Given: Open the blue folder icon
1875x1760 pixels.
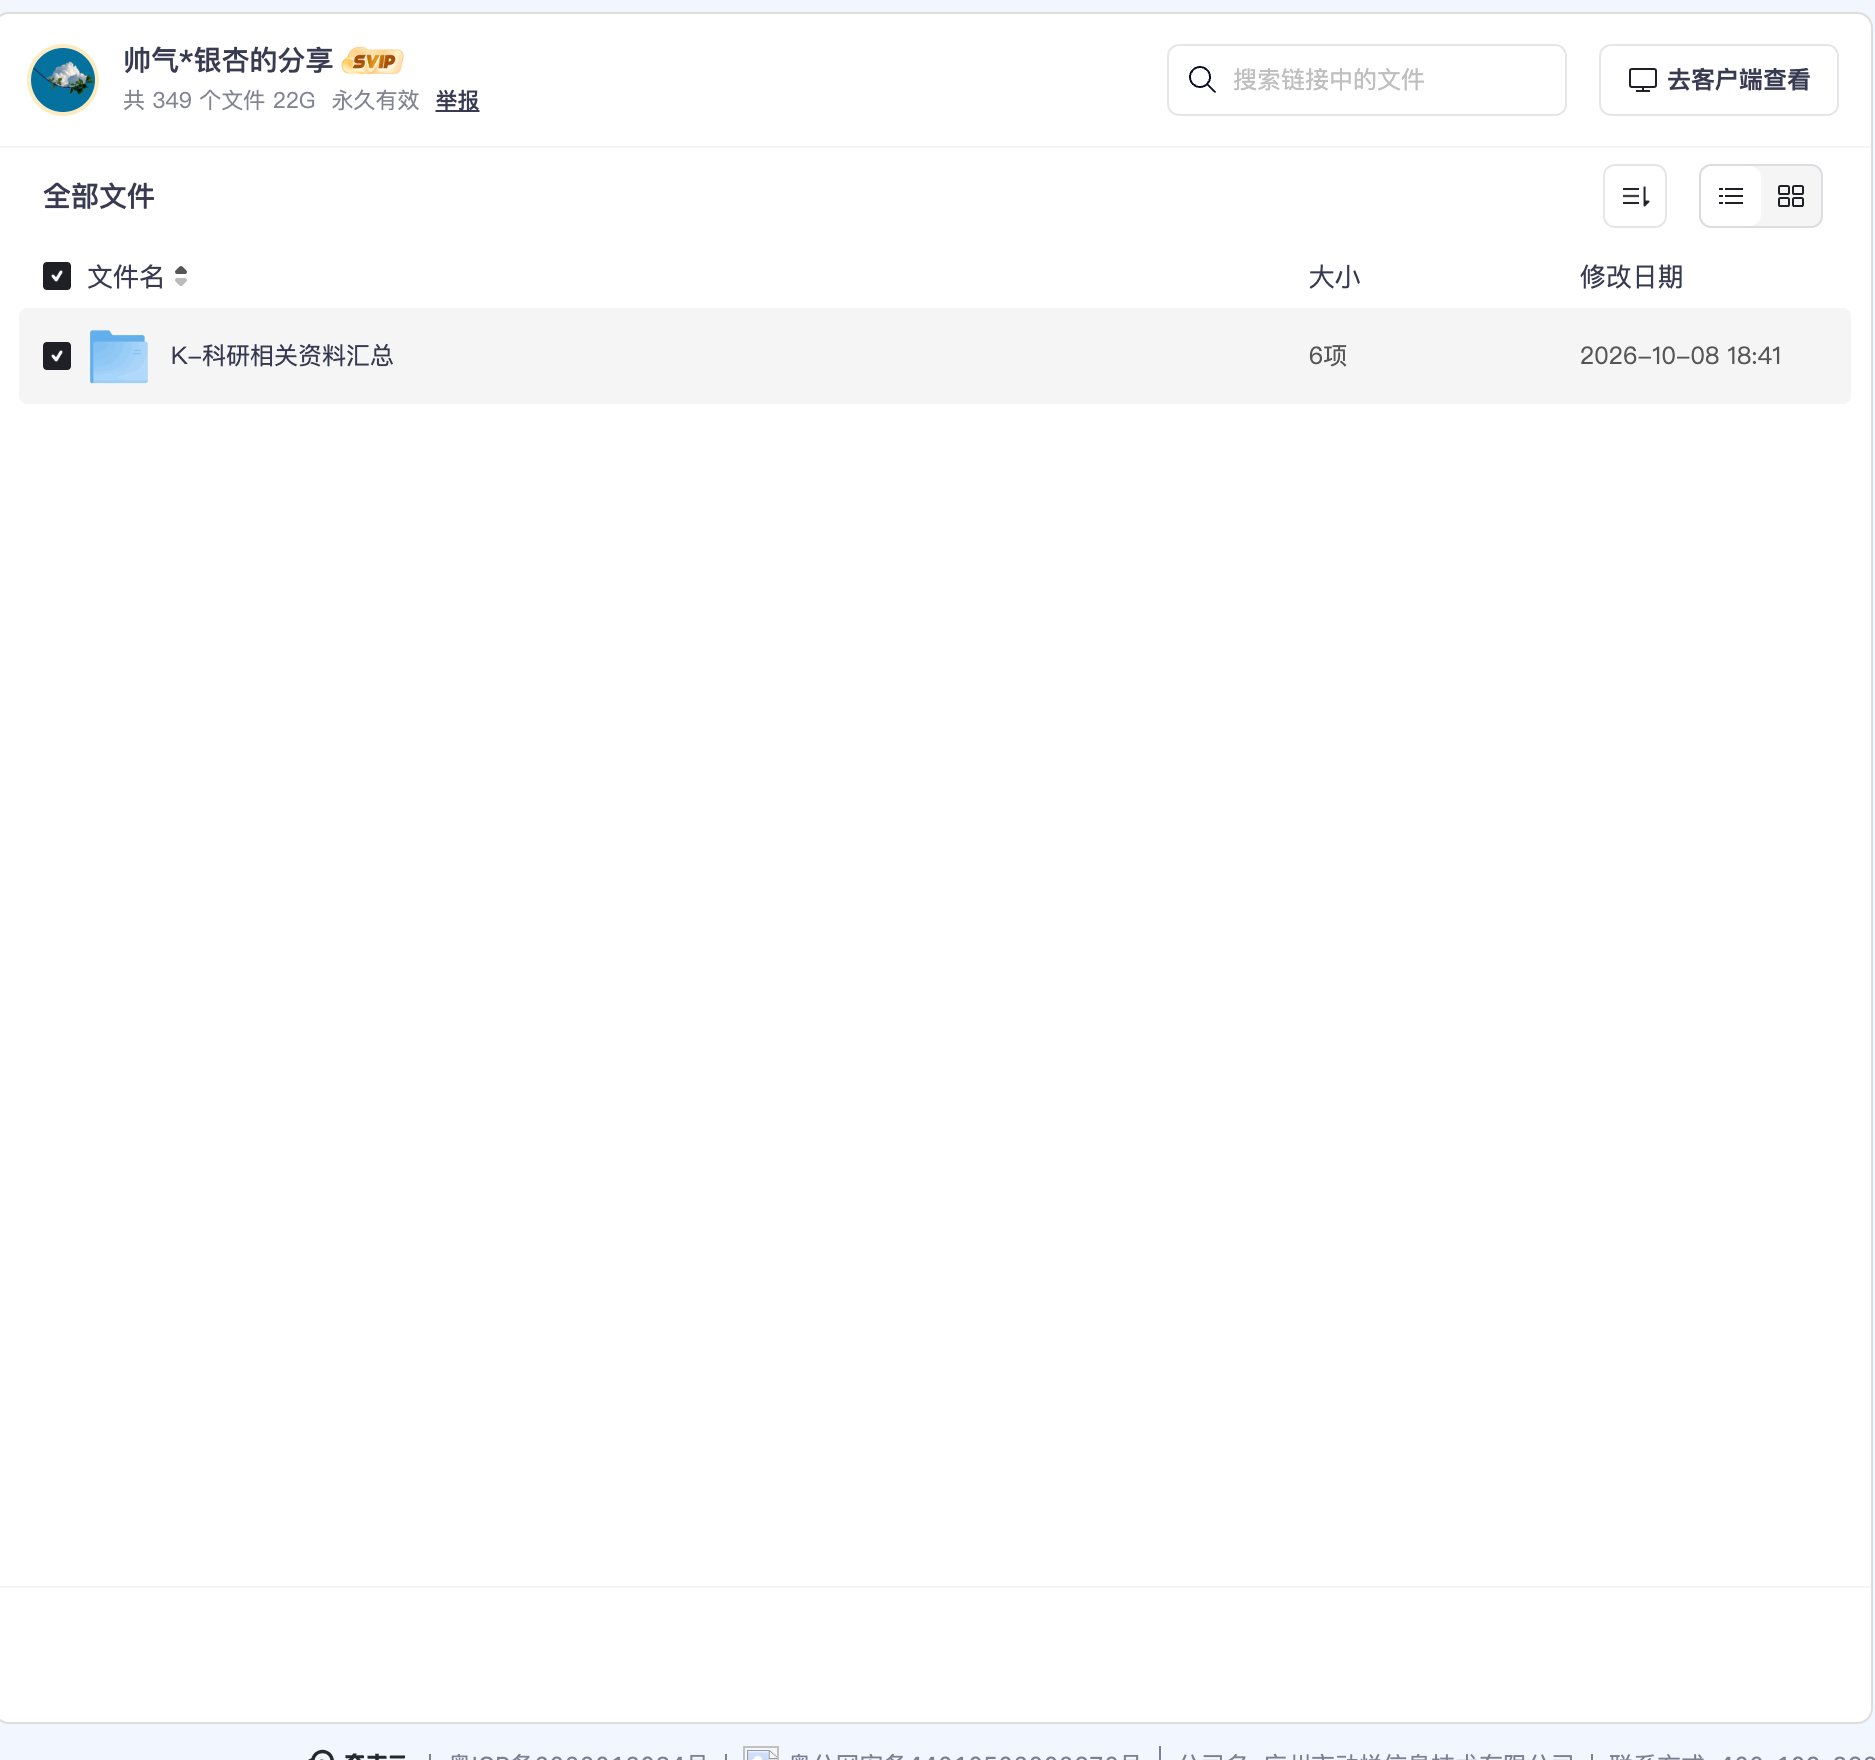Looking at the screenshot, I should 119,356.
